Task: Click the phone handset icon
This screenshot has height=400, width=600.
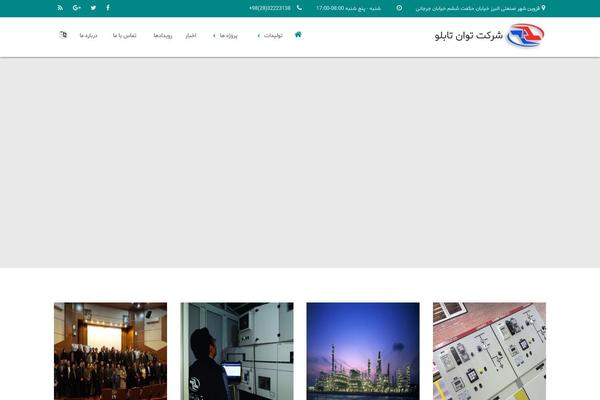Action: [299, 8]
